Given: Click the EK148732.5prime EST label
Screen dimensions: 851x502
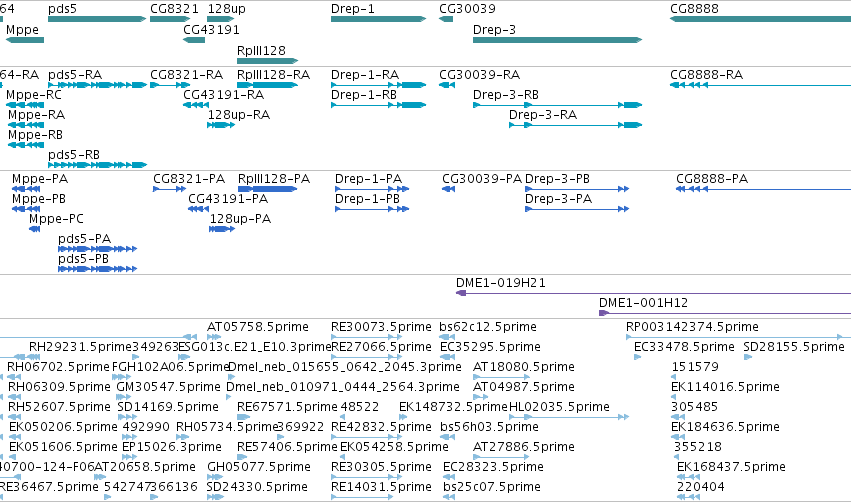Looking at the screenshot, I should click(x=453, y=407).
